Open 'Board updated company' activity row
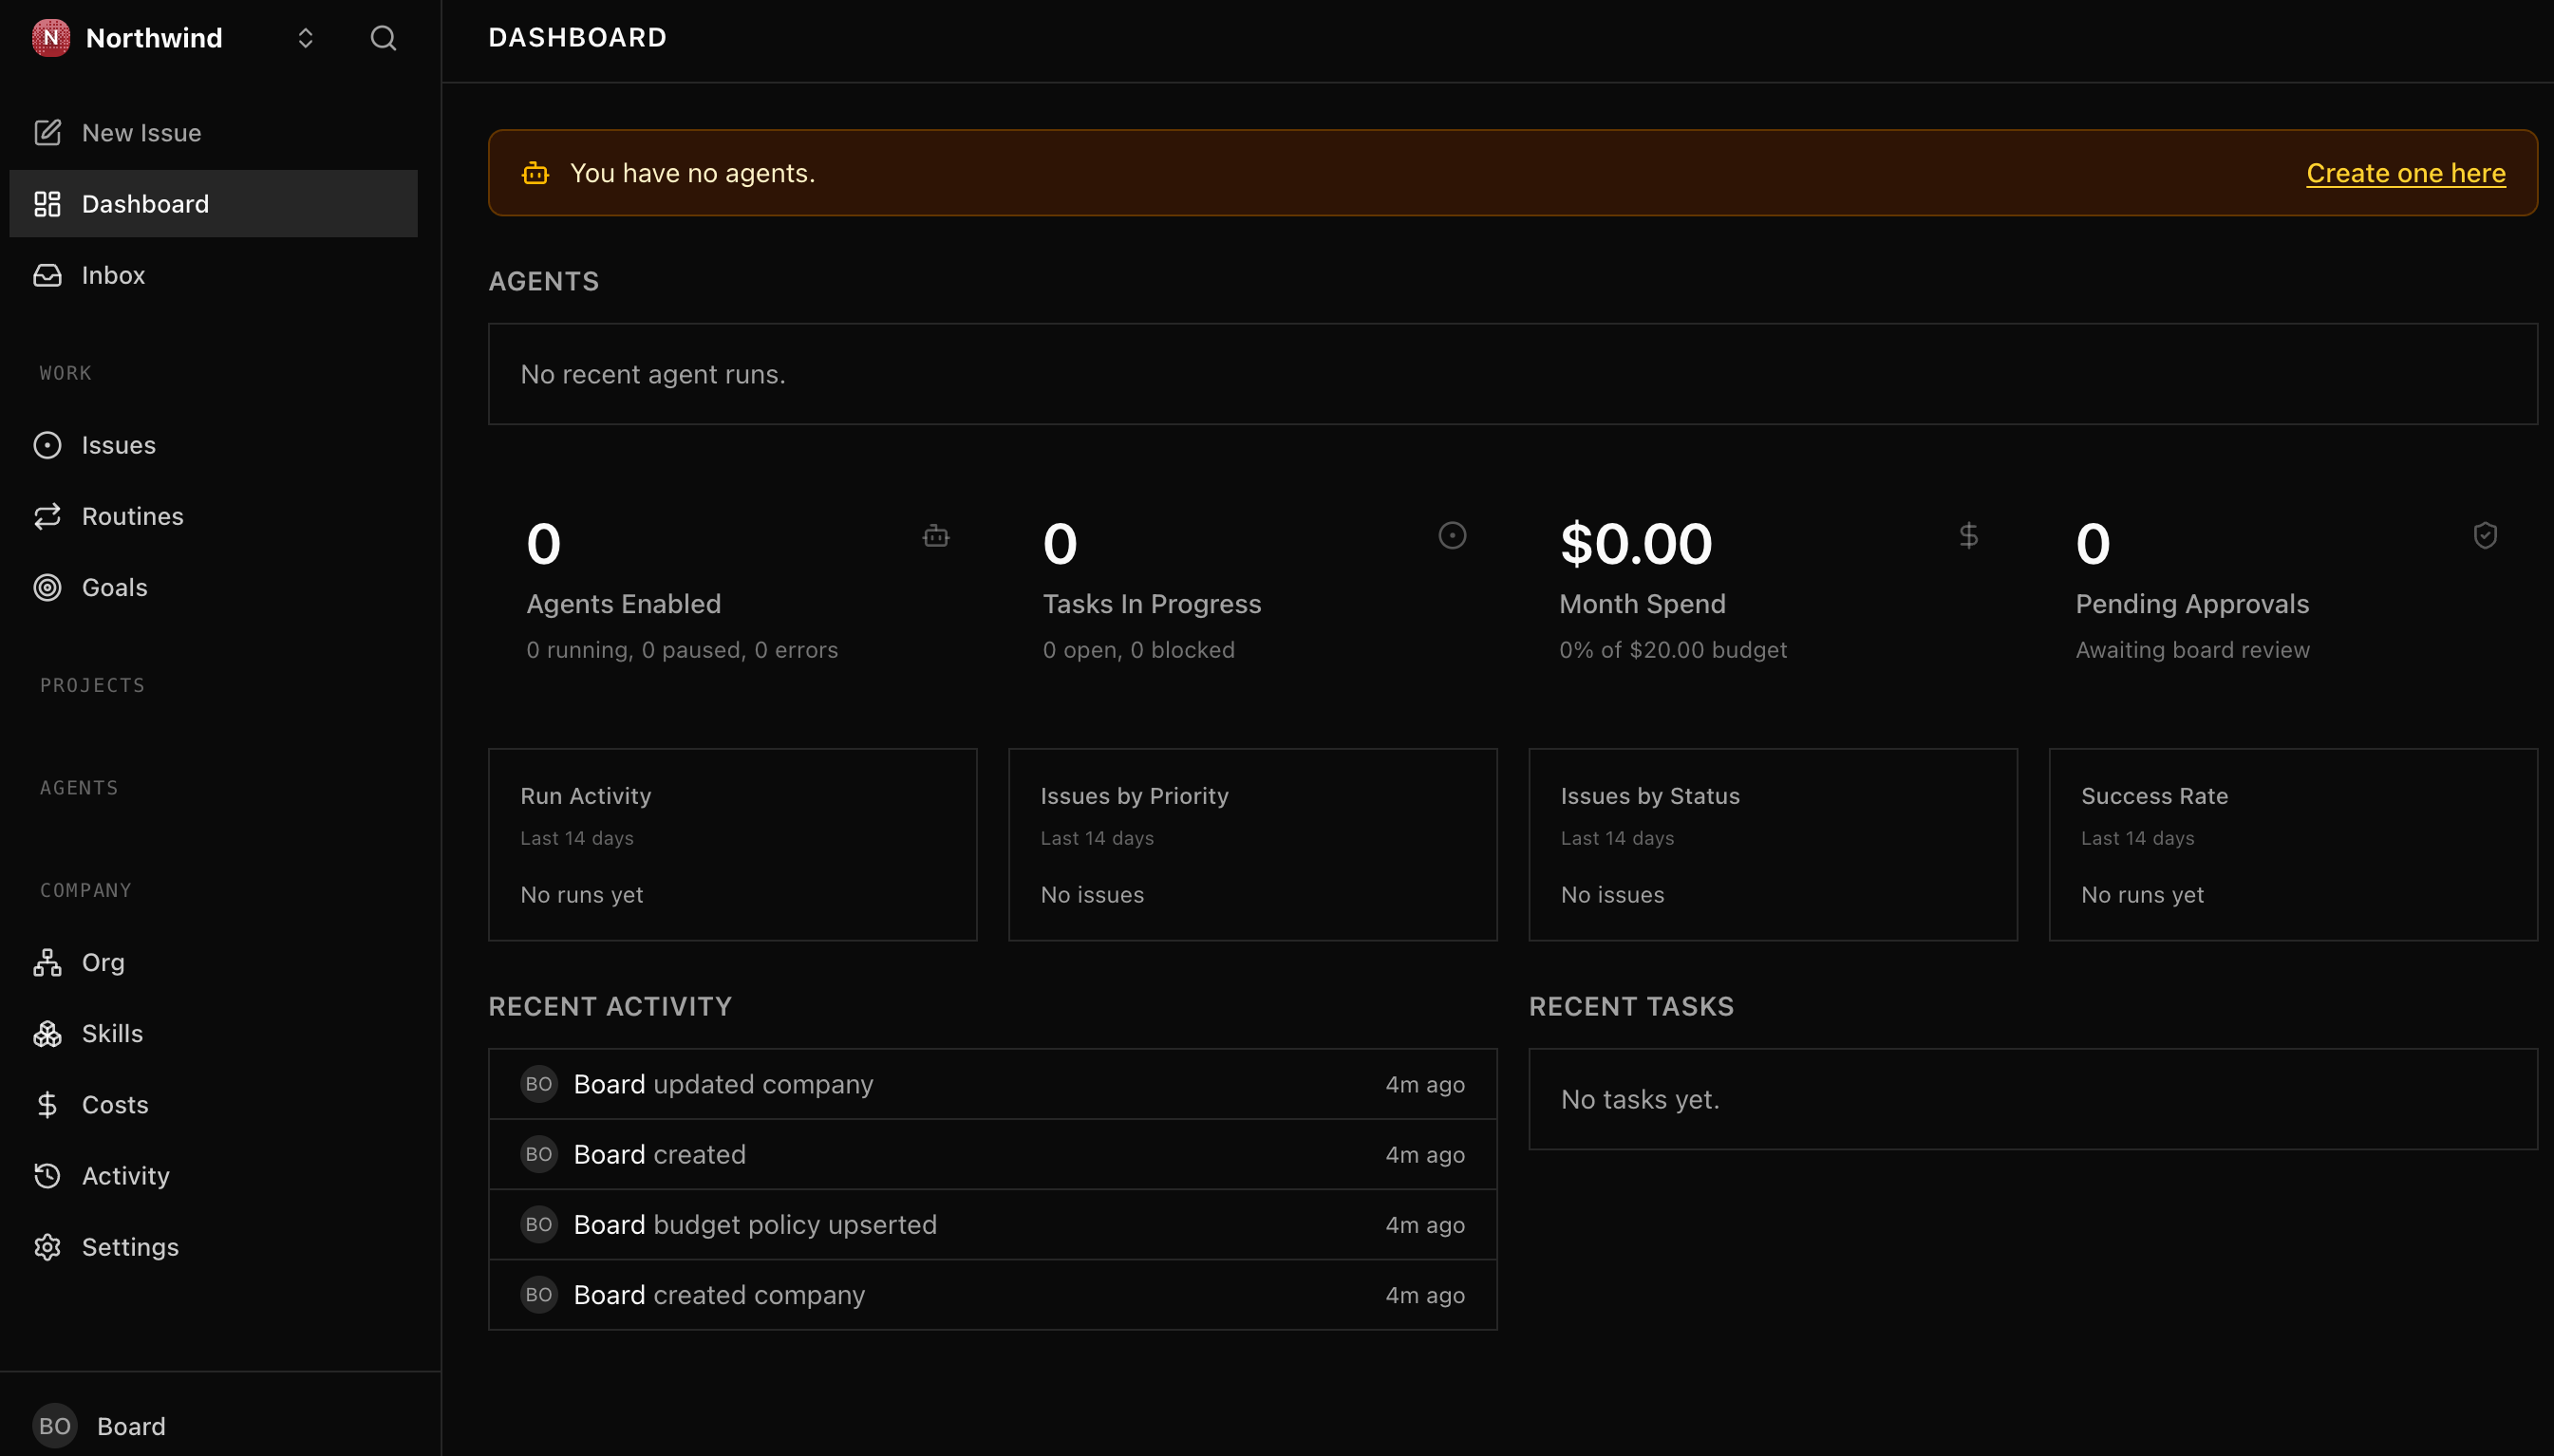Image resolution: width=2554 pixels, height=1456 pixels. 993,1084
